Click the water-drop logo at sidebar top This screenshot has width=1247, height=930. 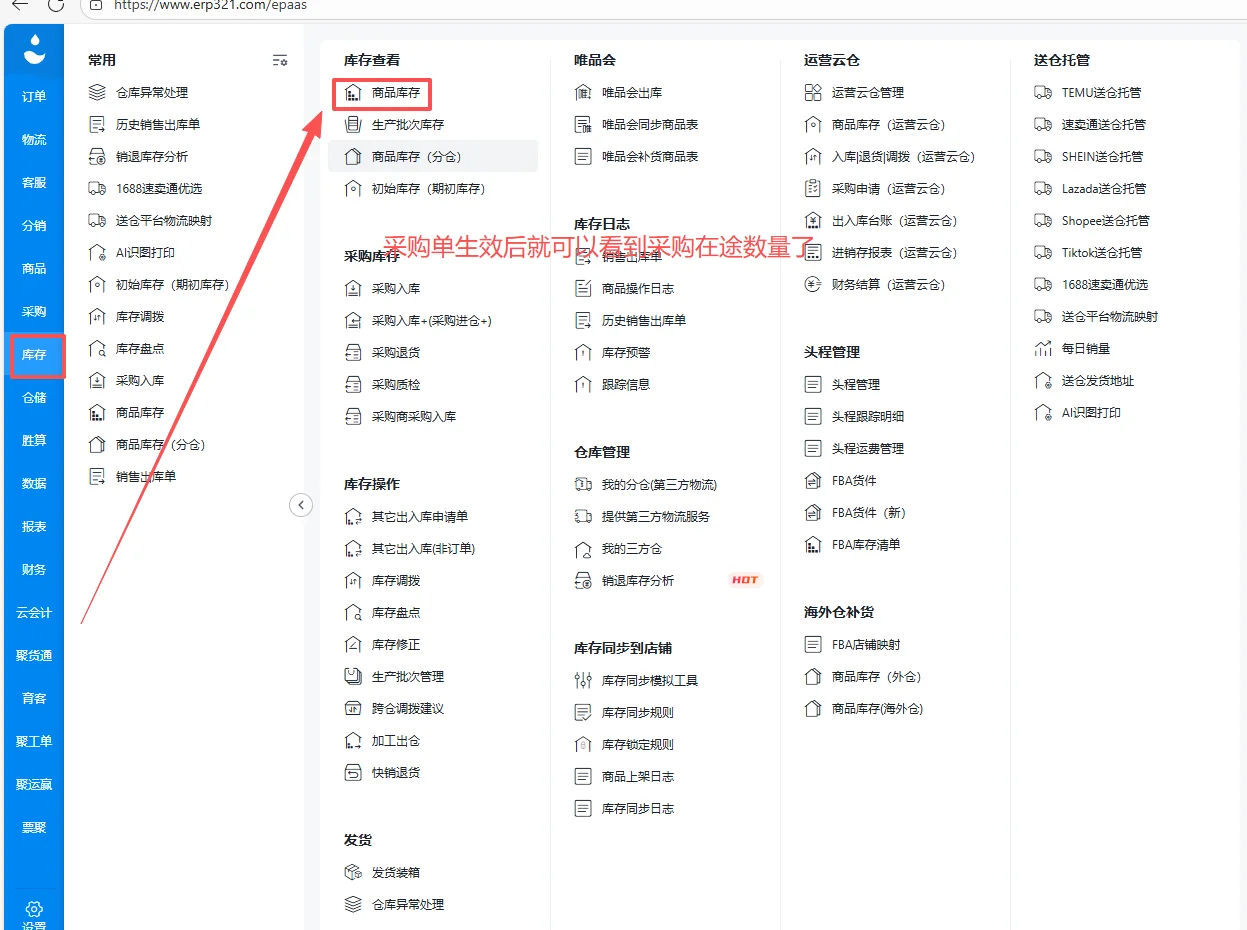click(x=35, y=49)
